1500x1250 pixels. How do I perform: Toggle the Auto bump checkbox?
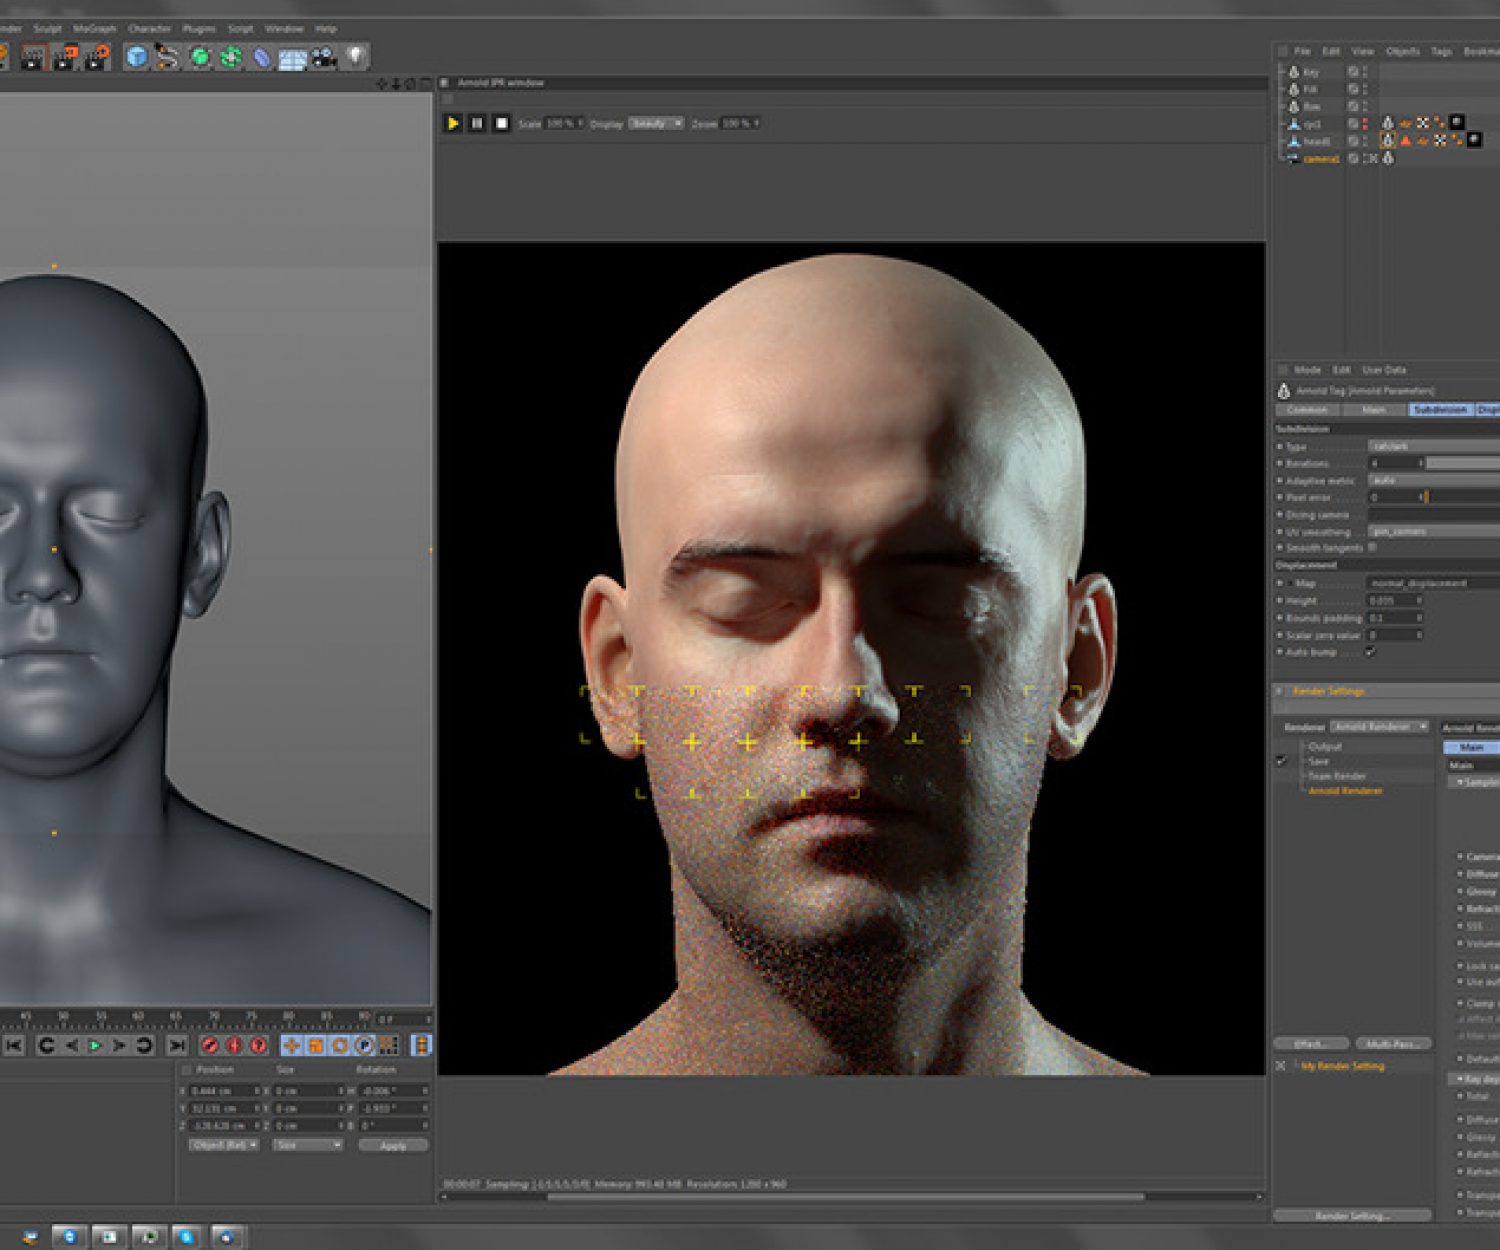click(1371, 652)
